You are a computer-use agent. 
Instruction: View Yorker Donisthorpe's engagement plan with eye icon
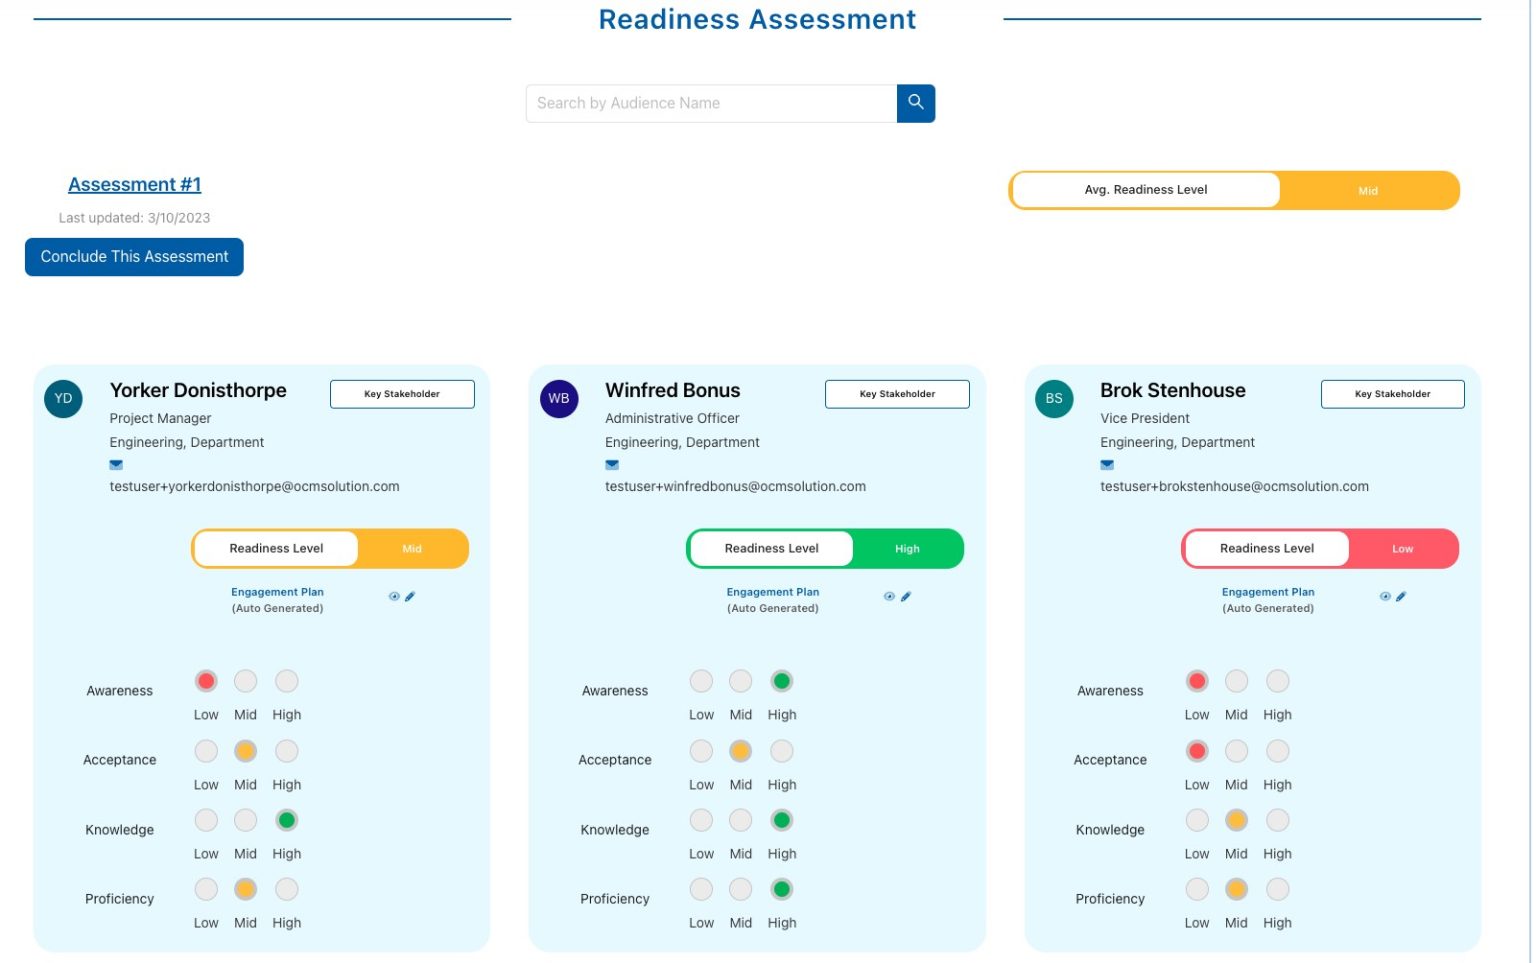coord(394,595)
